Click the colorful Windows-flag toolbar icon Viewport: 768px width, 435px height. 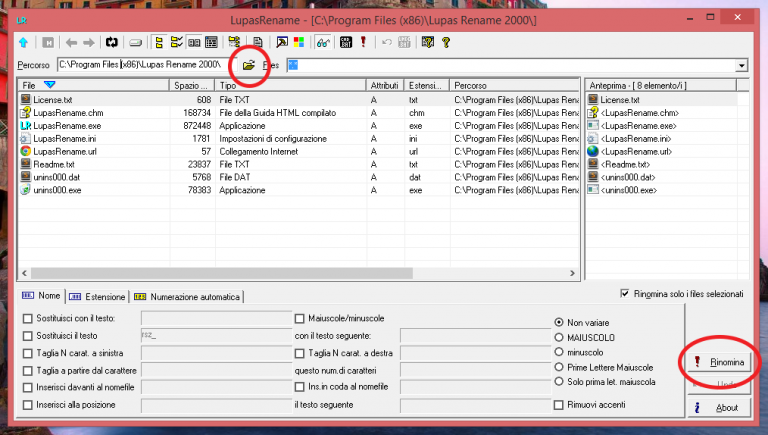pos(298,42)
